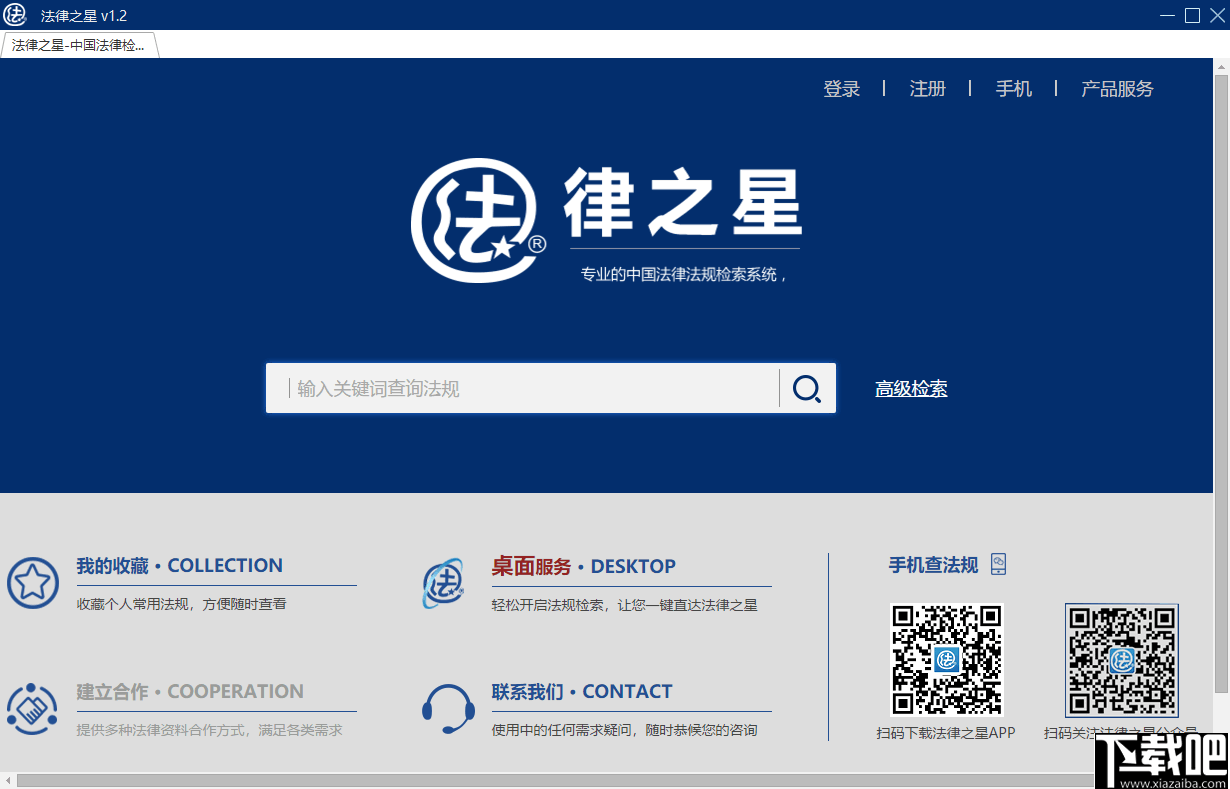The image size is (1230, 789).
Task: Select the 手机 navigation item
Action: pos(1014,89)
